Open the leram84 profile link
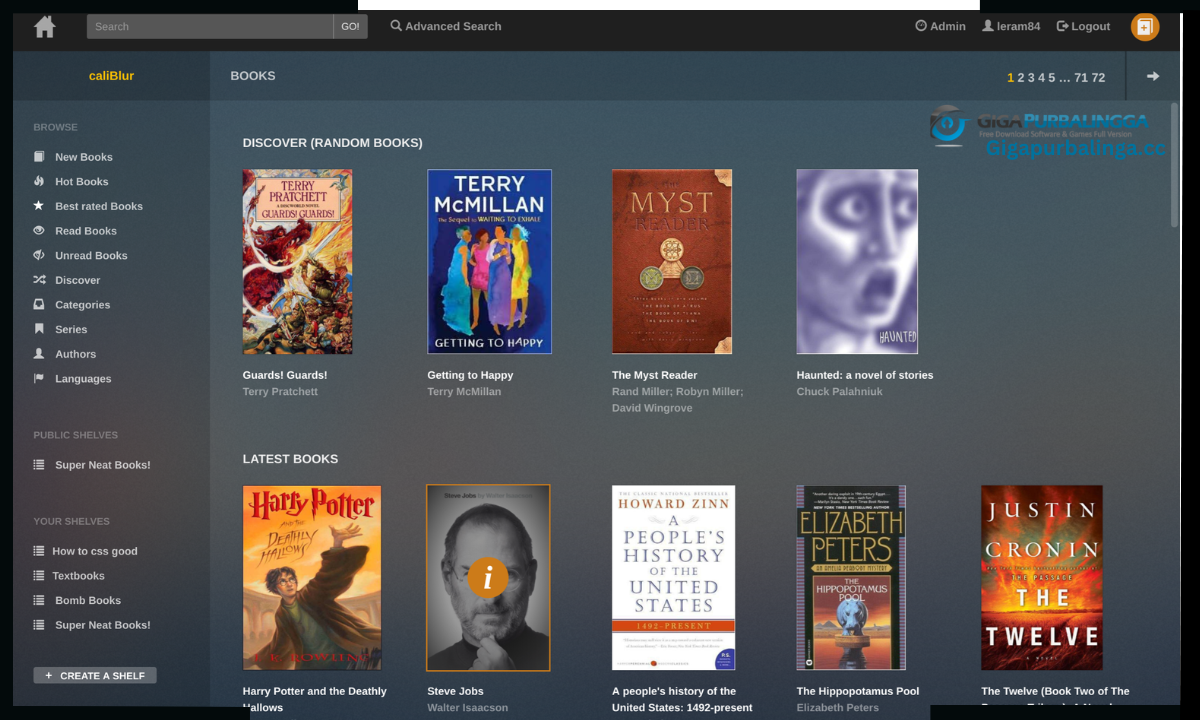 click(x=1011, y=26)
